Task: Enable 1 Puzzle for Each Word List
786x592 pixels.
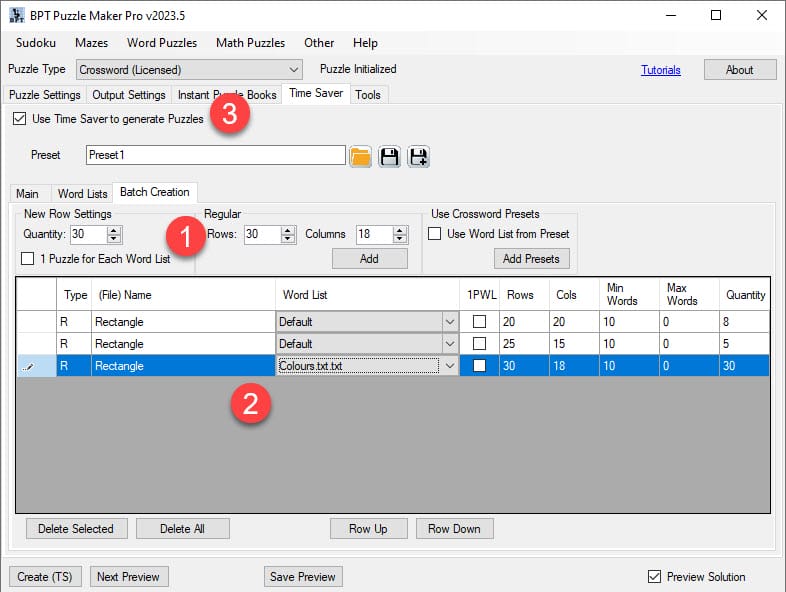Action: click(29, 259)
